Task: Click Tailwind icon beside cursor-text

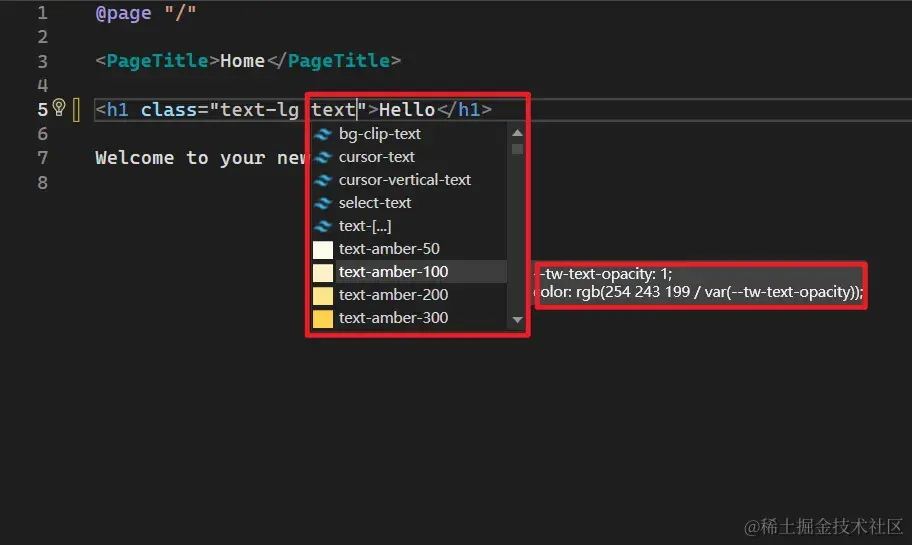Action: pyautogui.click(x=323, y=157)
